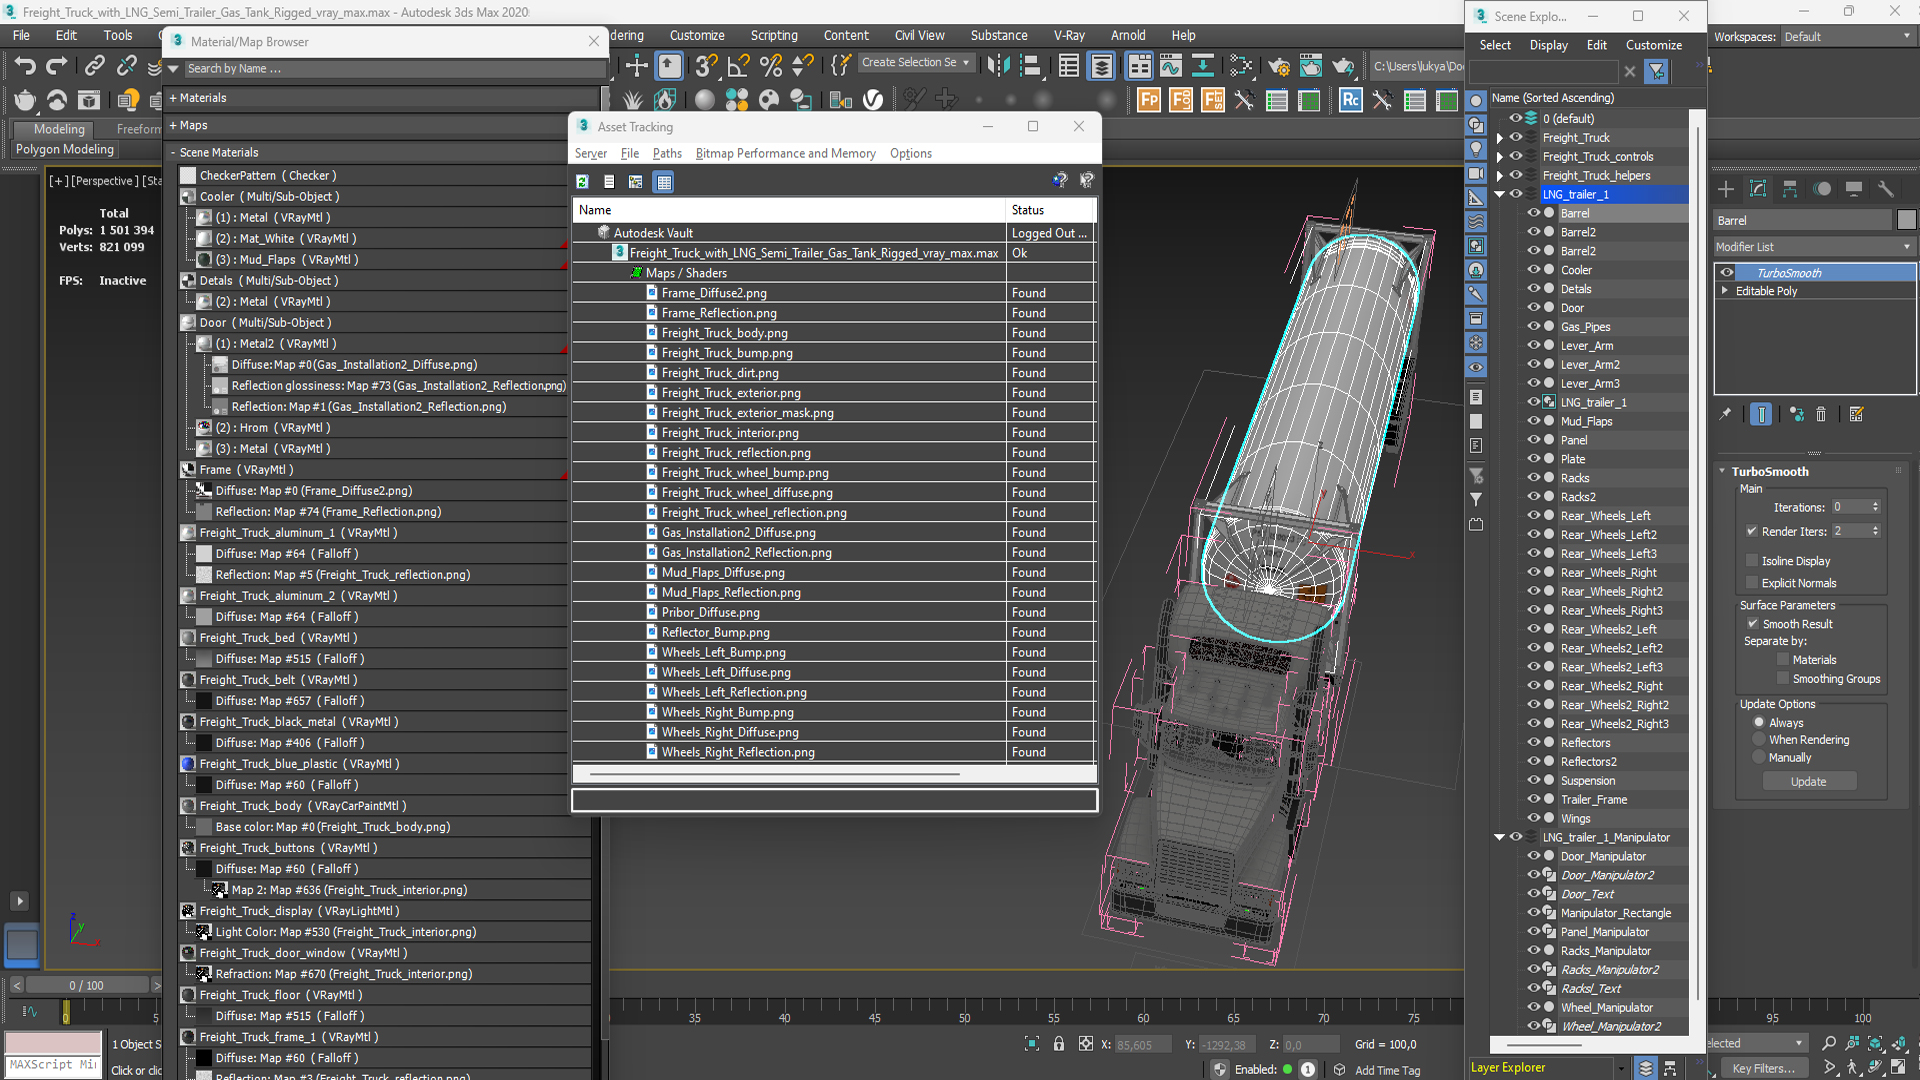Open Render Setup teapot icon
The height and width of the screenshot is (1080, 1920).
point(1278,66)
